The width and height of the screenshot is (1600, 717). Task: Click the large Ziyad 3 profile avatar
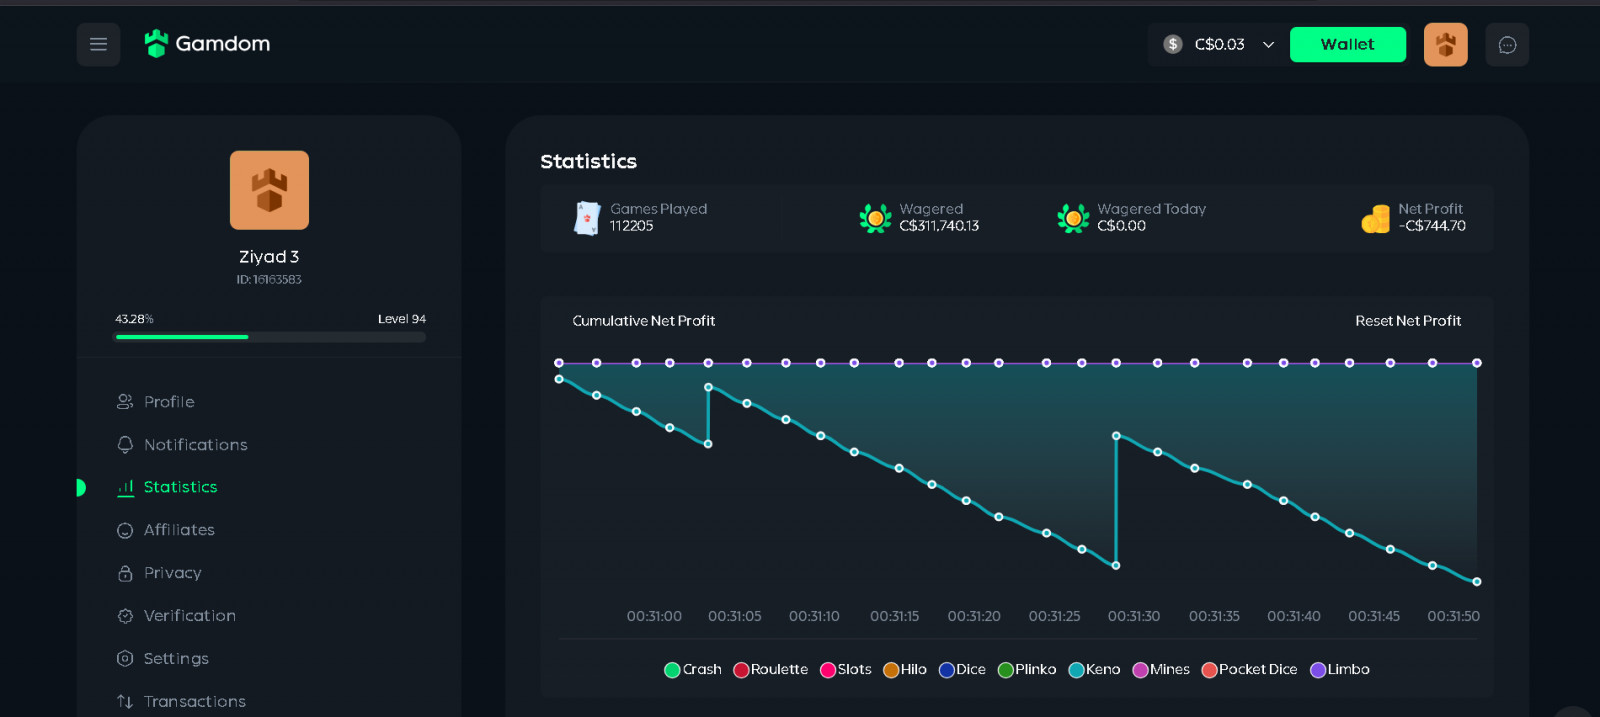tap(269, 190)
